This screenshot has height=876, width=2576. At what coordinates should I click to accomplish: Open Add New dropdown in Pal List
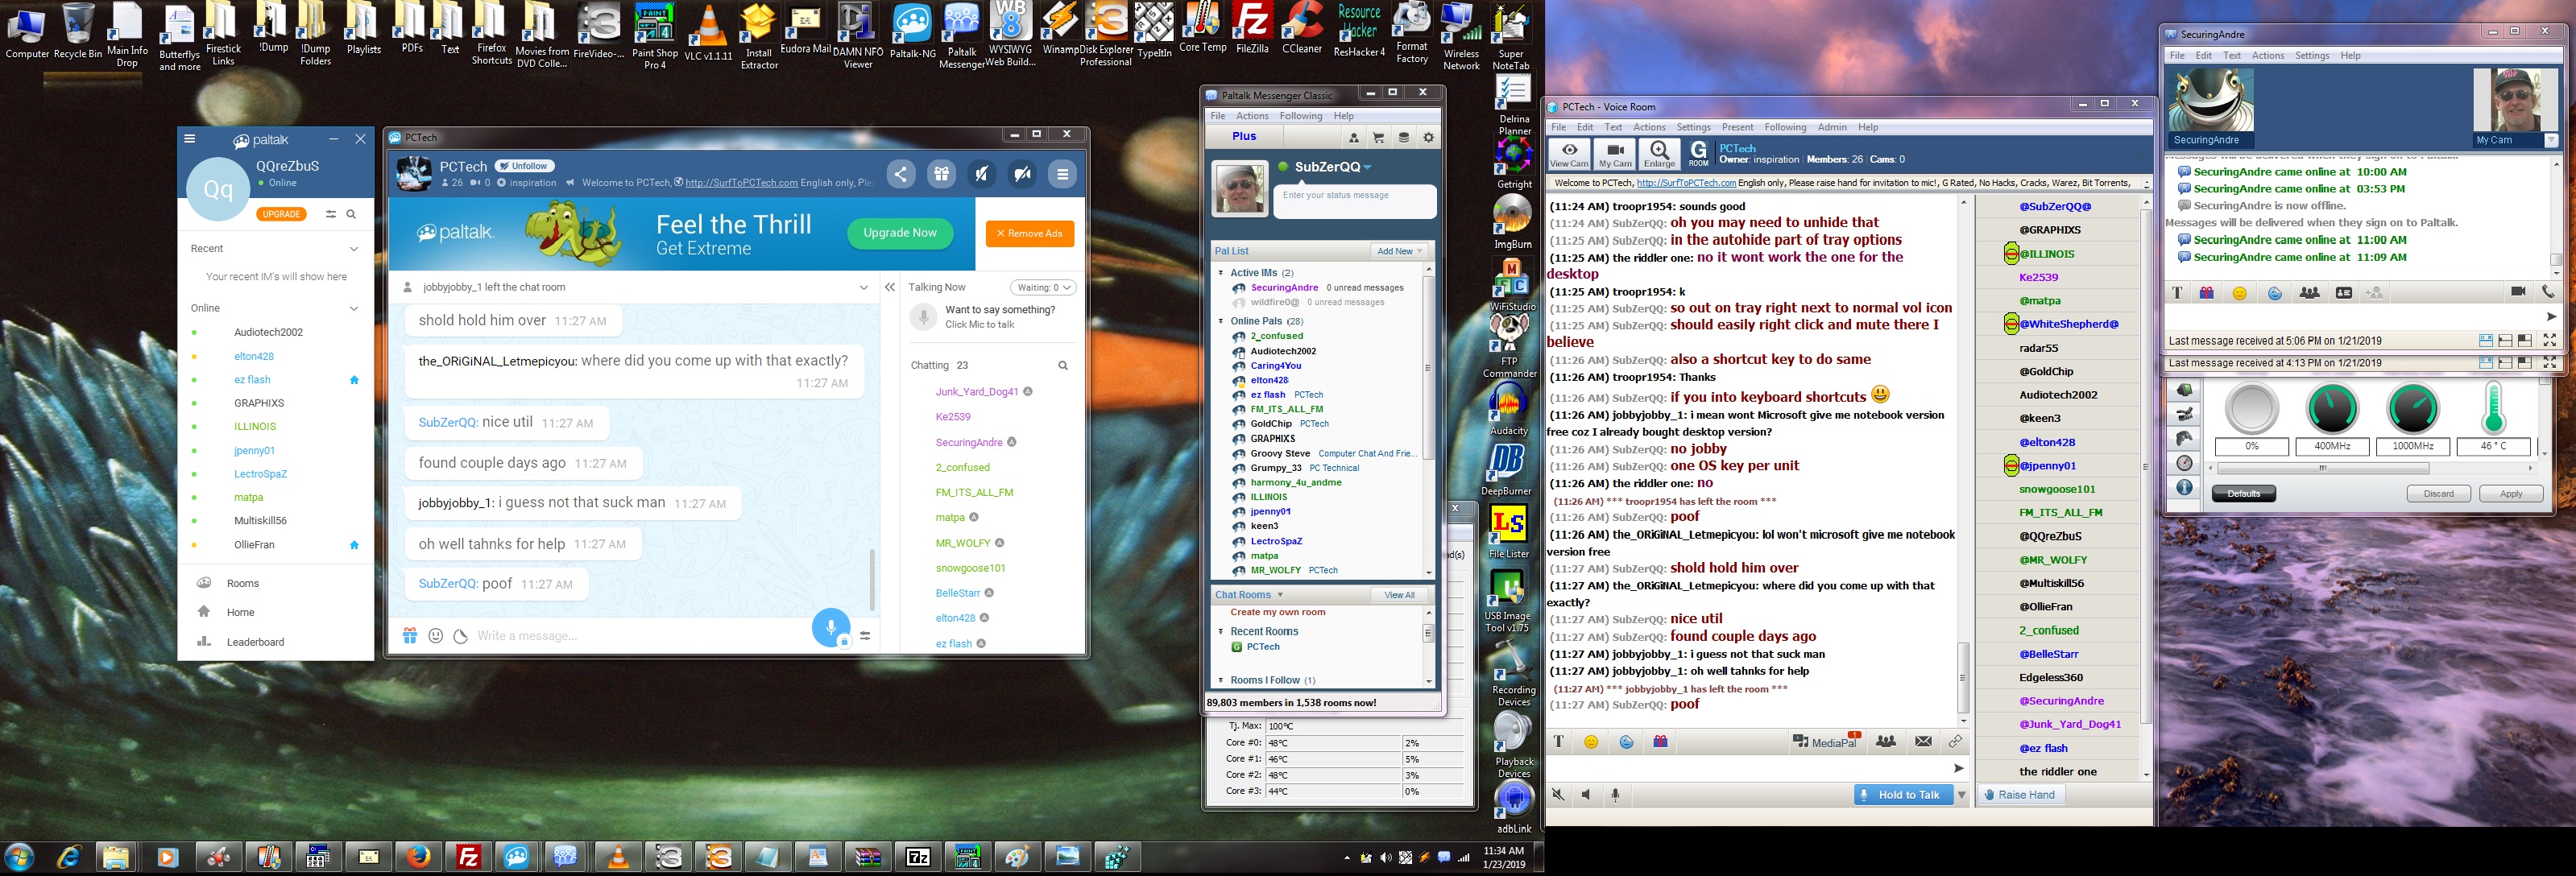pos(1399,251)
